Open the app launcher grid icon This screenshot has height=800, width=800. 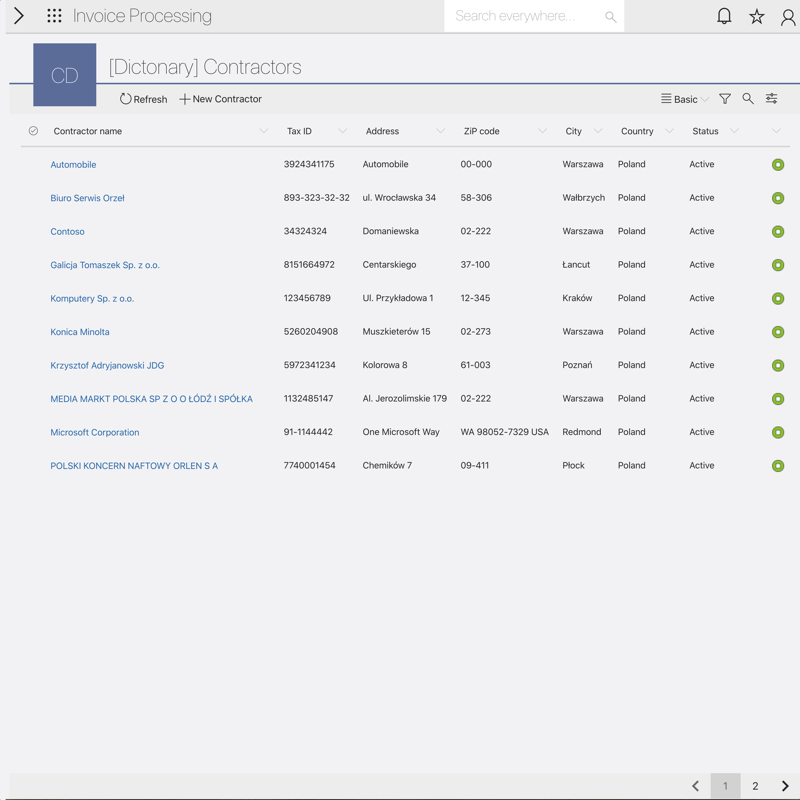[54, 16]
